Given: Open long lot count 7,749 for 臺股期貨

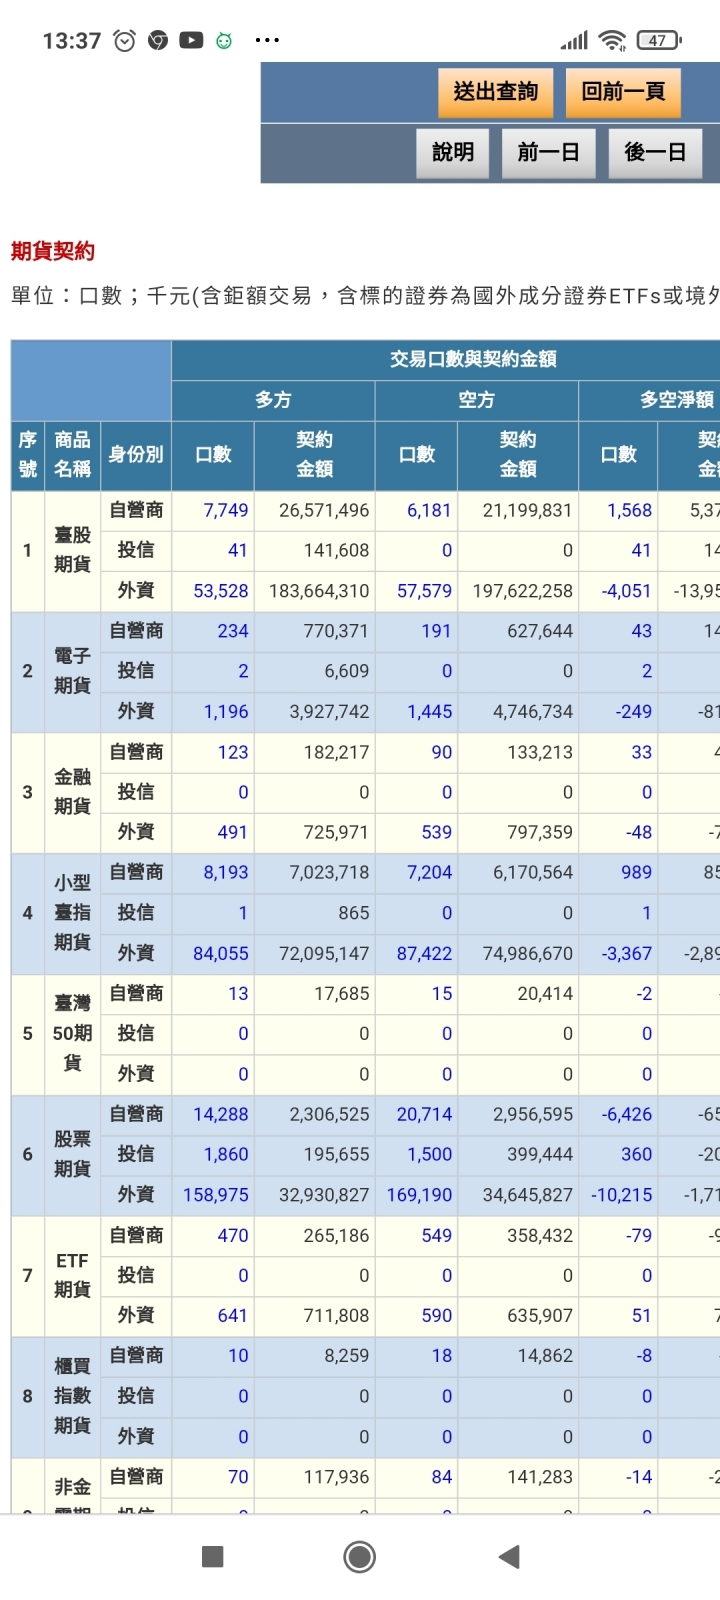Looking at the screenshot, I should tap(226, 510).
